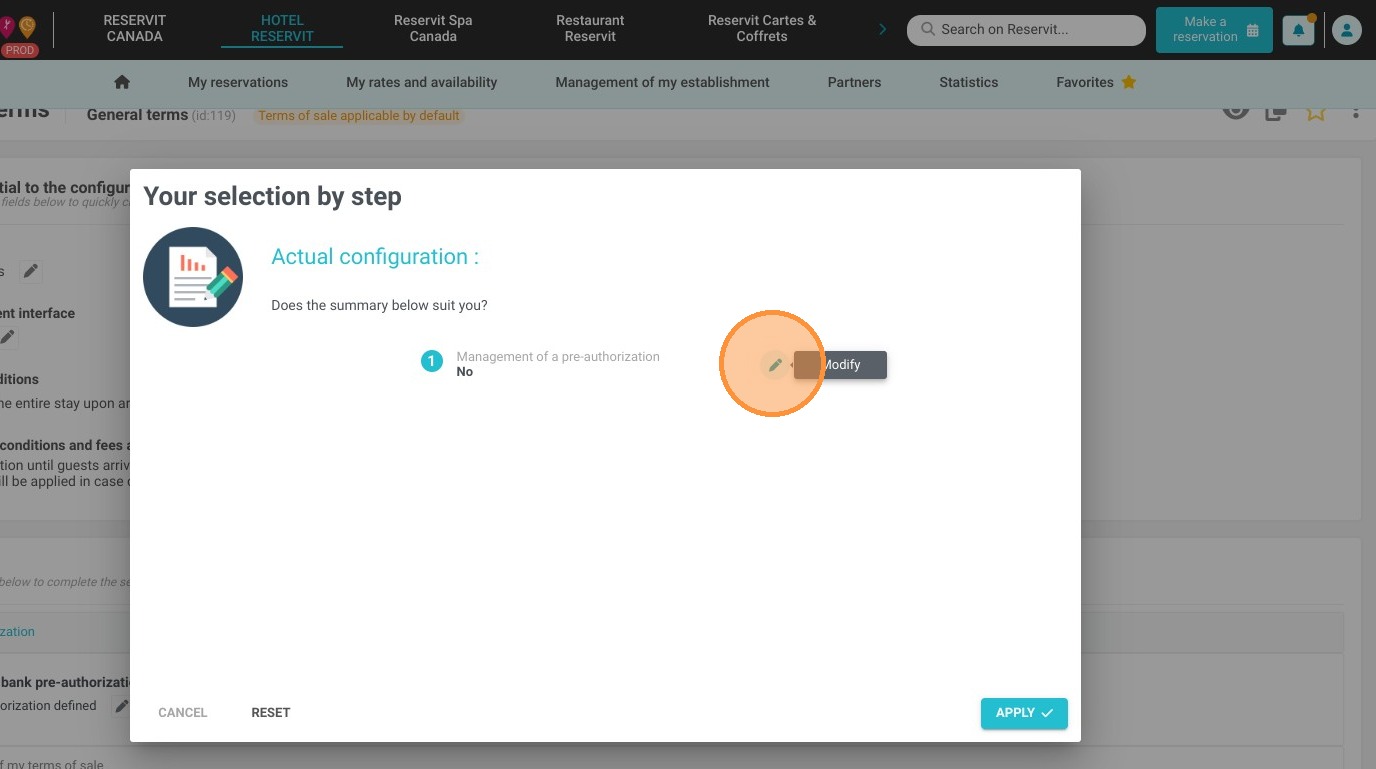Click the 'No' value under pre-authorization

pyautogui.click(x=464, y=371)
